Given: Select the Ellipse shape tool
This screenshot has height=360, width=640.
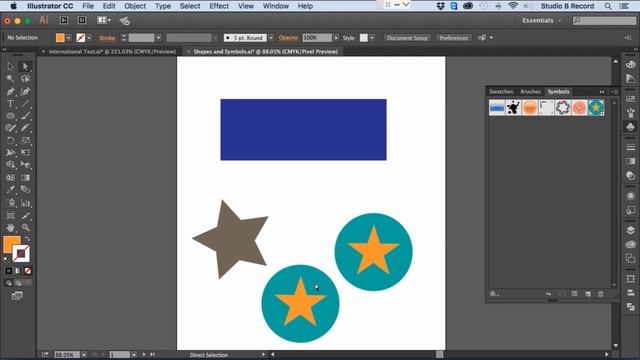Looking at the screenshot, I should click(10, 116).
